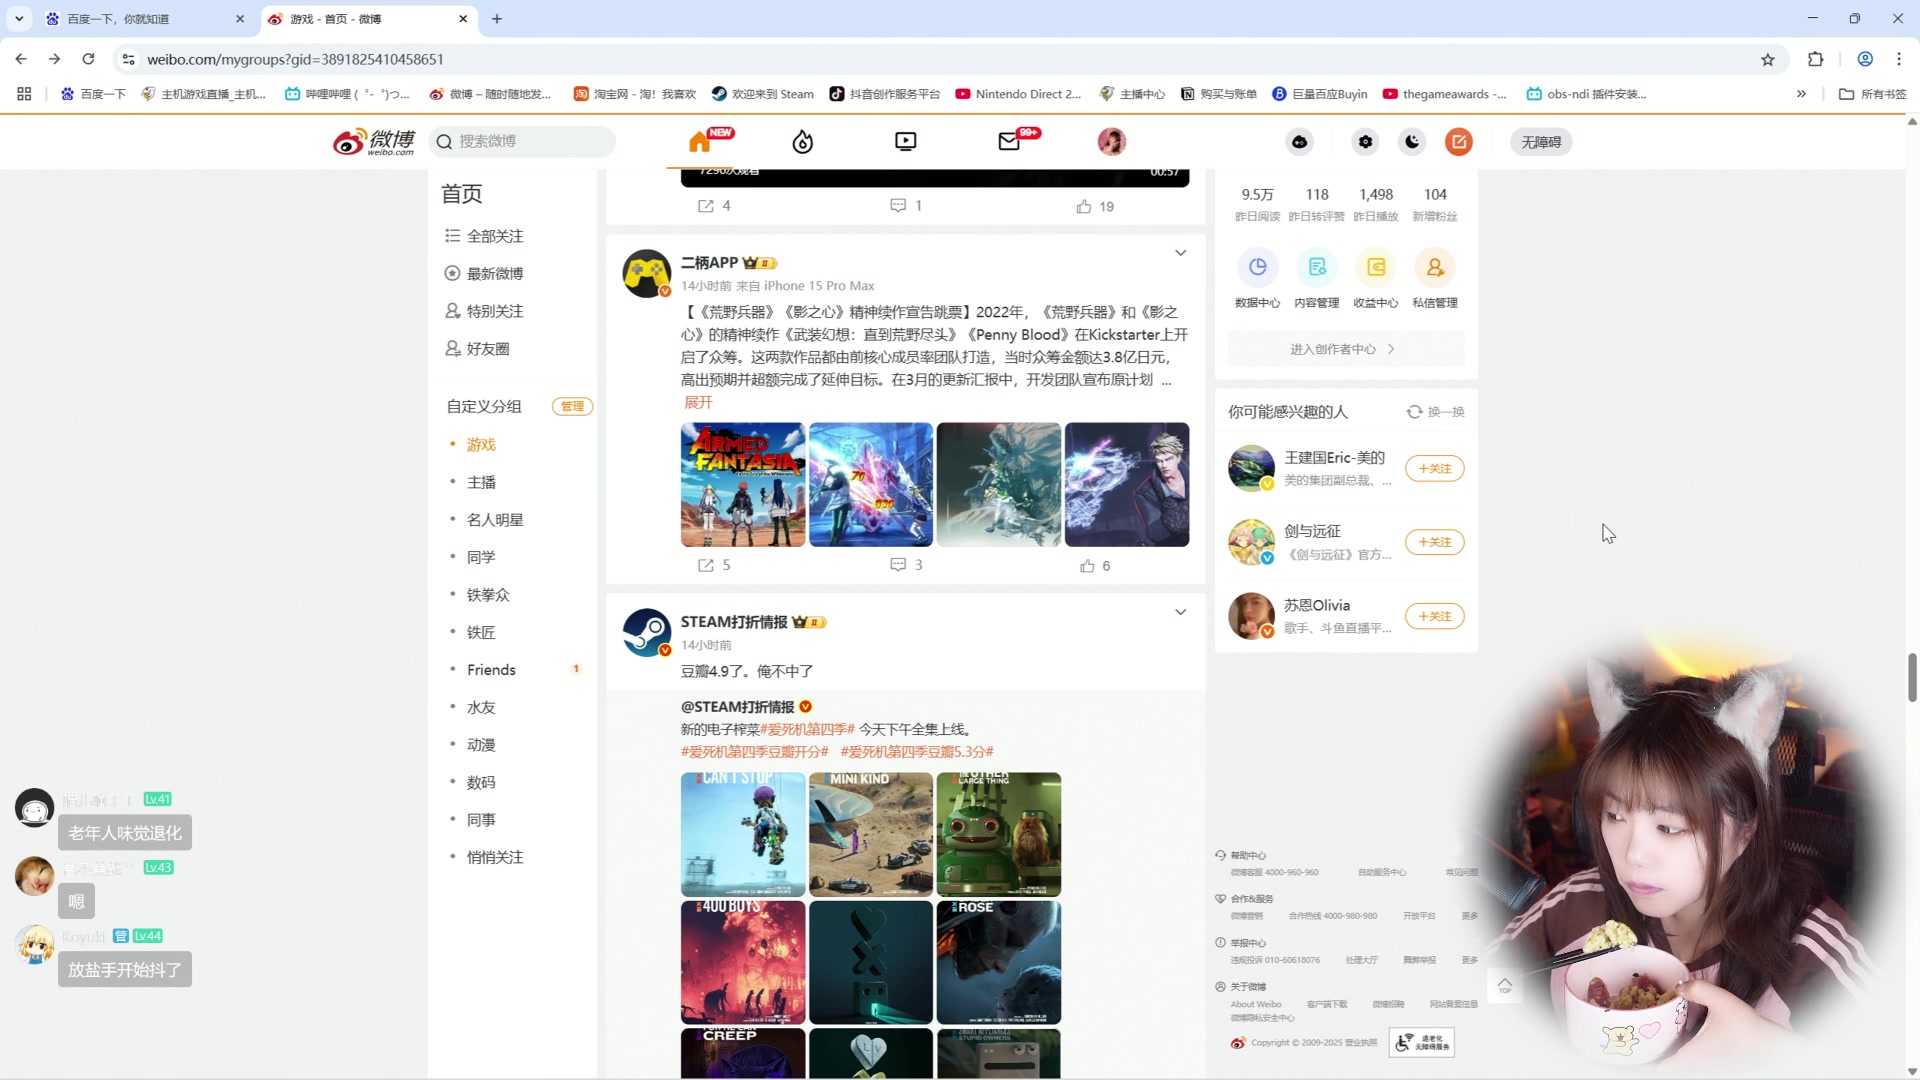Image resolution: width=1920 pixels, height=1080 pixels.
Task: Click the Weibo logo
Action: tap(374, 142)
